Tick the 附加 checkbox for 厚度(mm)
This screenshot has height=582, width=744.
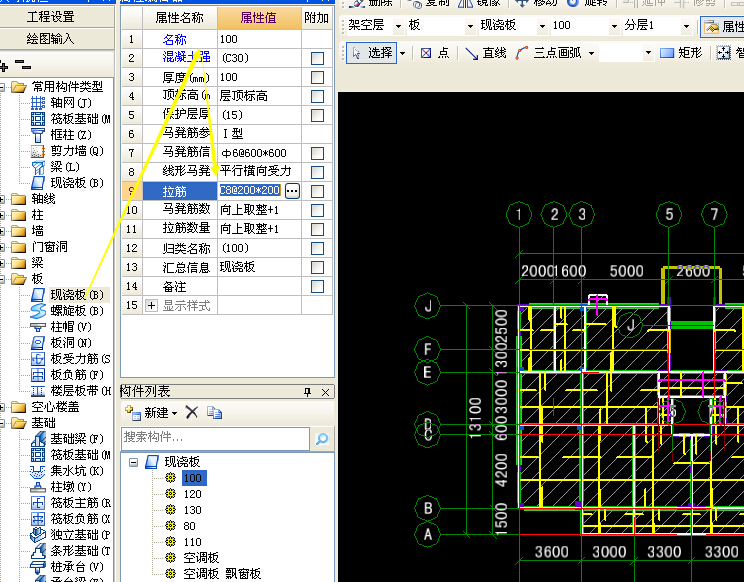pos(317,77)
